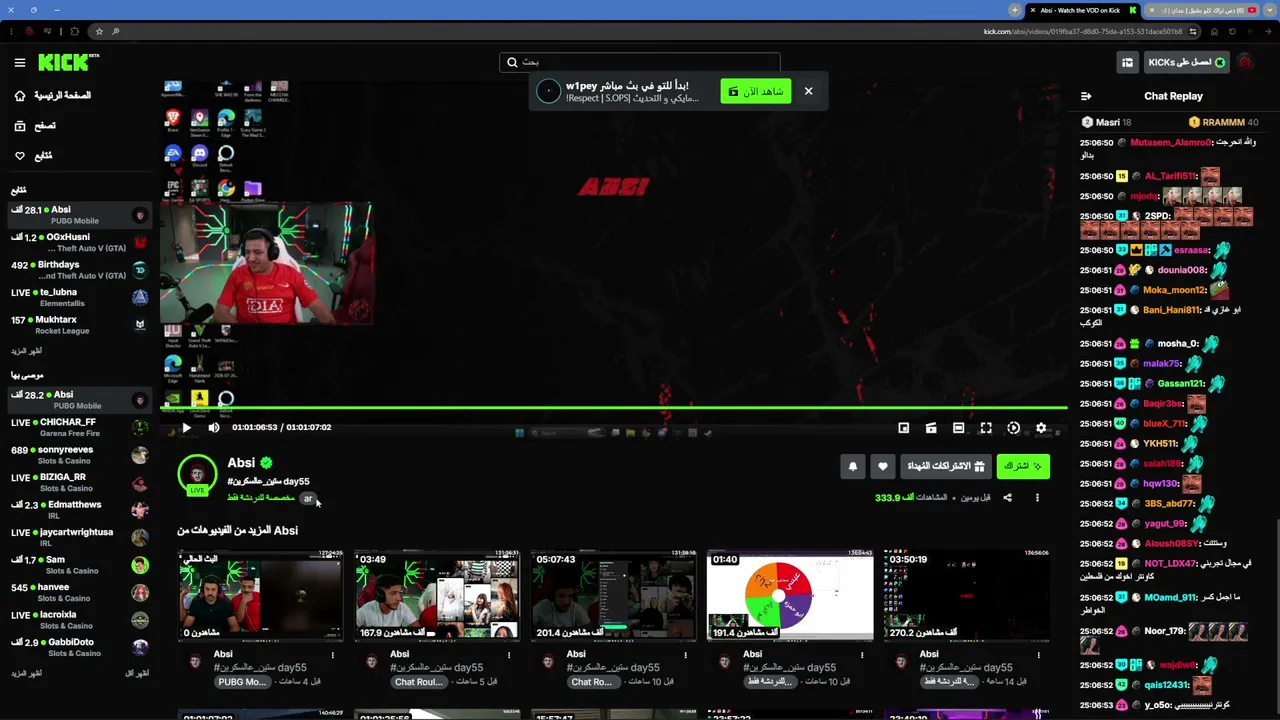Viewport: 1280px width, 720px height.
Task: Toggle theater mode on the player
Action: [x=958, y=428]
